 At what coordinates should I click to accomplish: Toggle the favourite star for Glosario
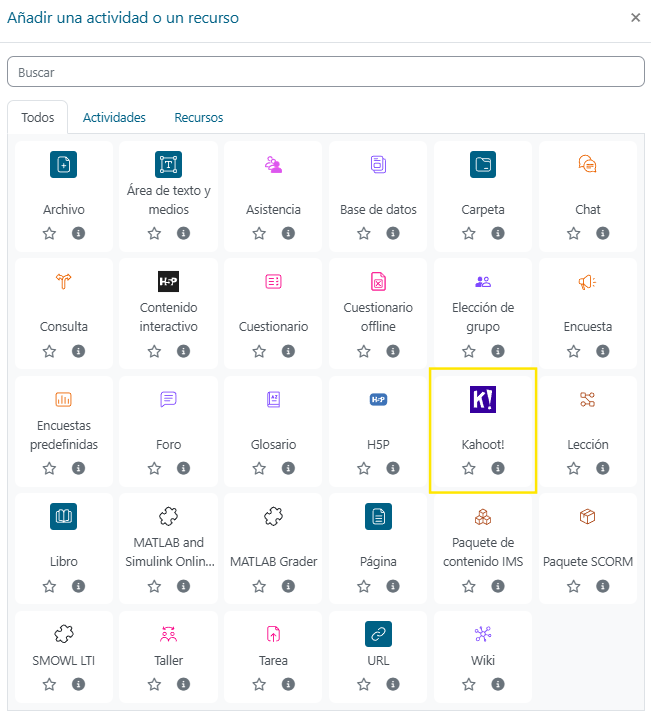click(259, 469)
